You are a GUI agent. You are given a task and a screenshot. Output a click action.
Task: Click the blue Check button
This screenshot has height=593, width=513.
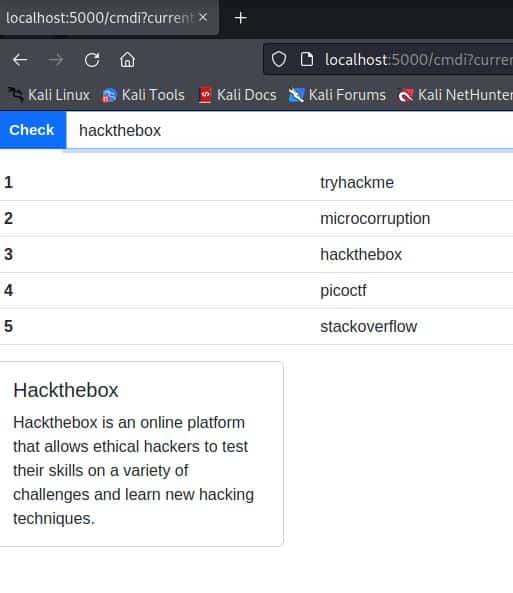33,130
